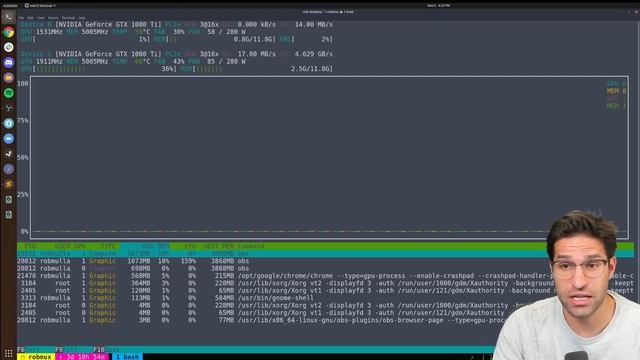Viewport: 640px width, 360px height.
Task: Click the 50% label on the chart axis
Action: tap(23, 158)
